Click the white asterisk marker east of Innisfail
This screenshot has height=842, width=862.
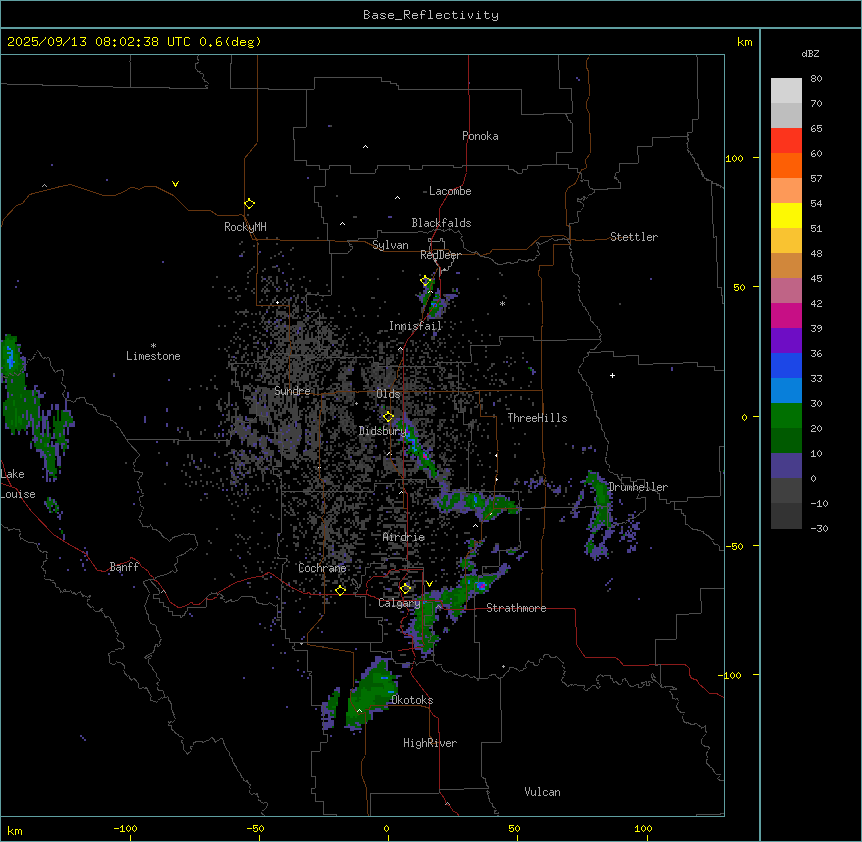(x=502, y=303)
